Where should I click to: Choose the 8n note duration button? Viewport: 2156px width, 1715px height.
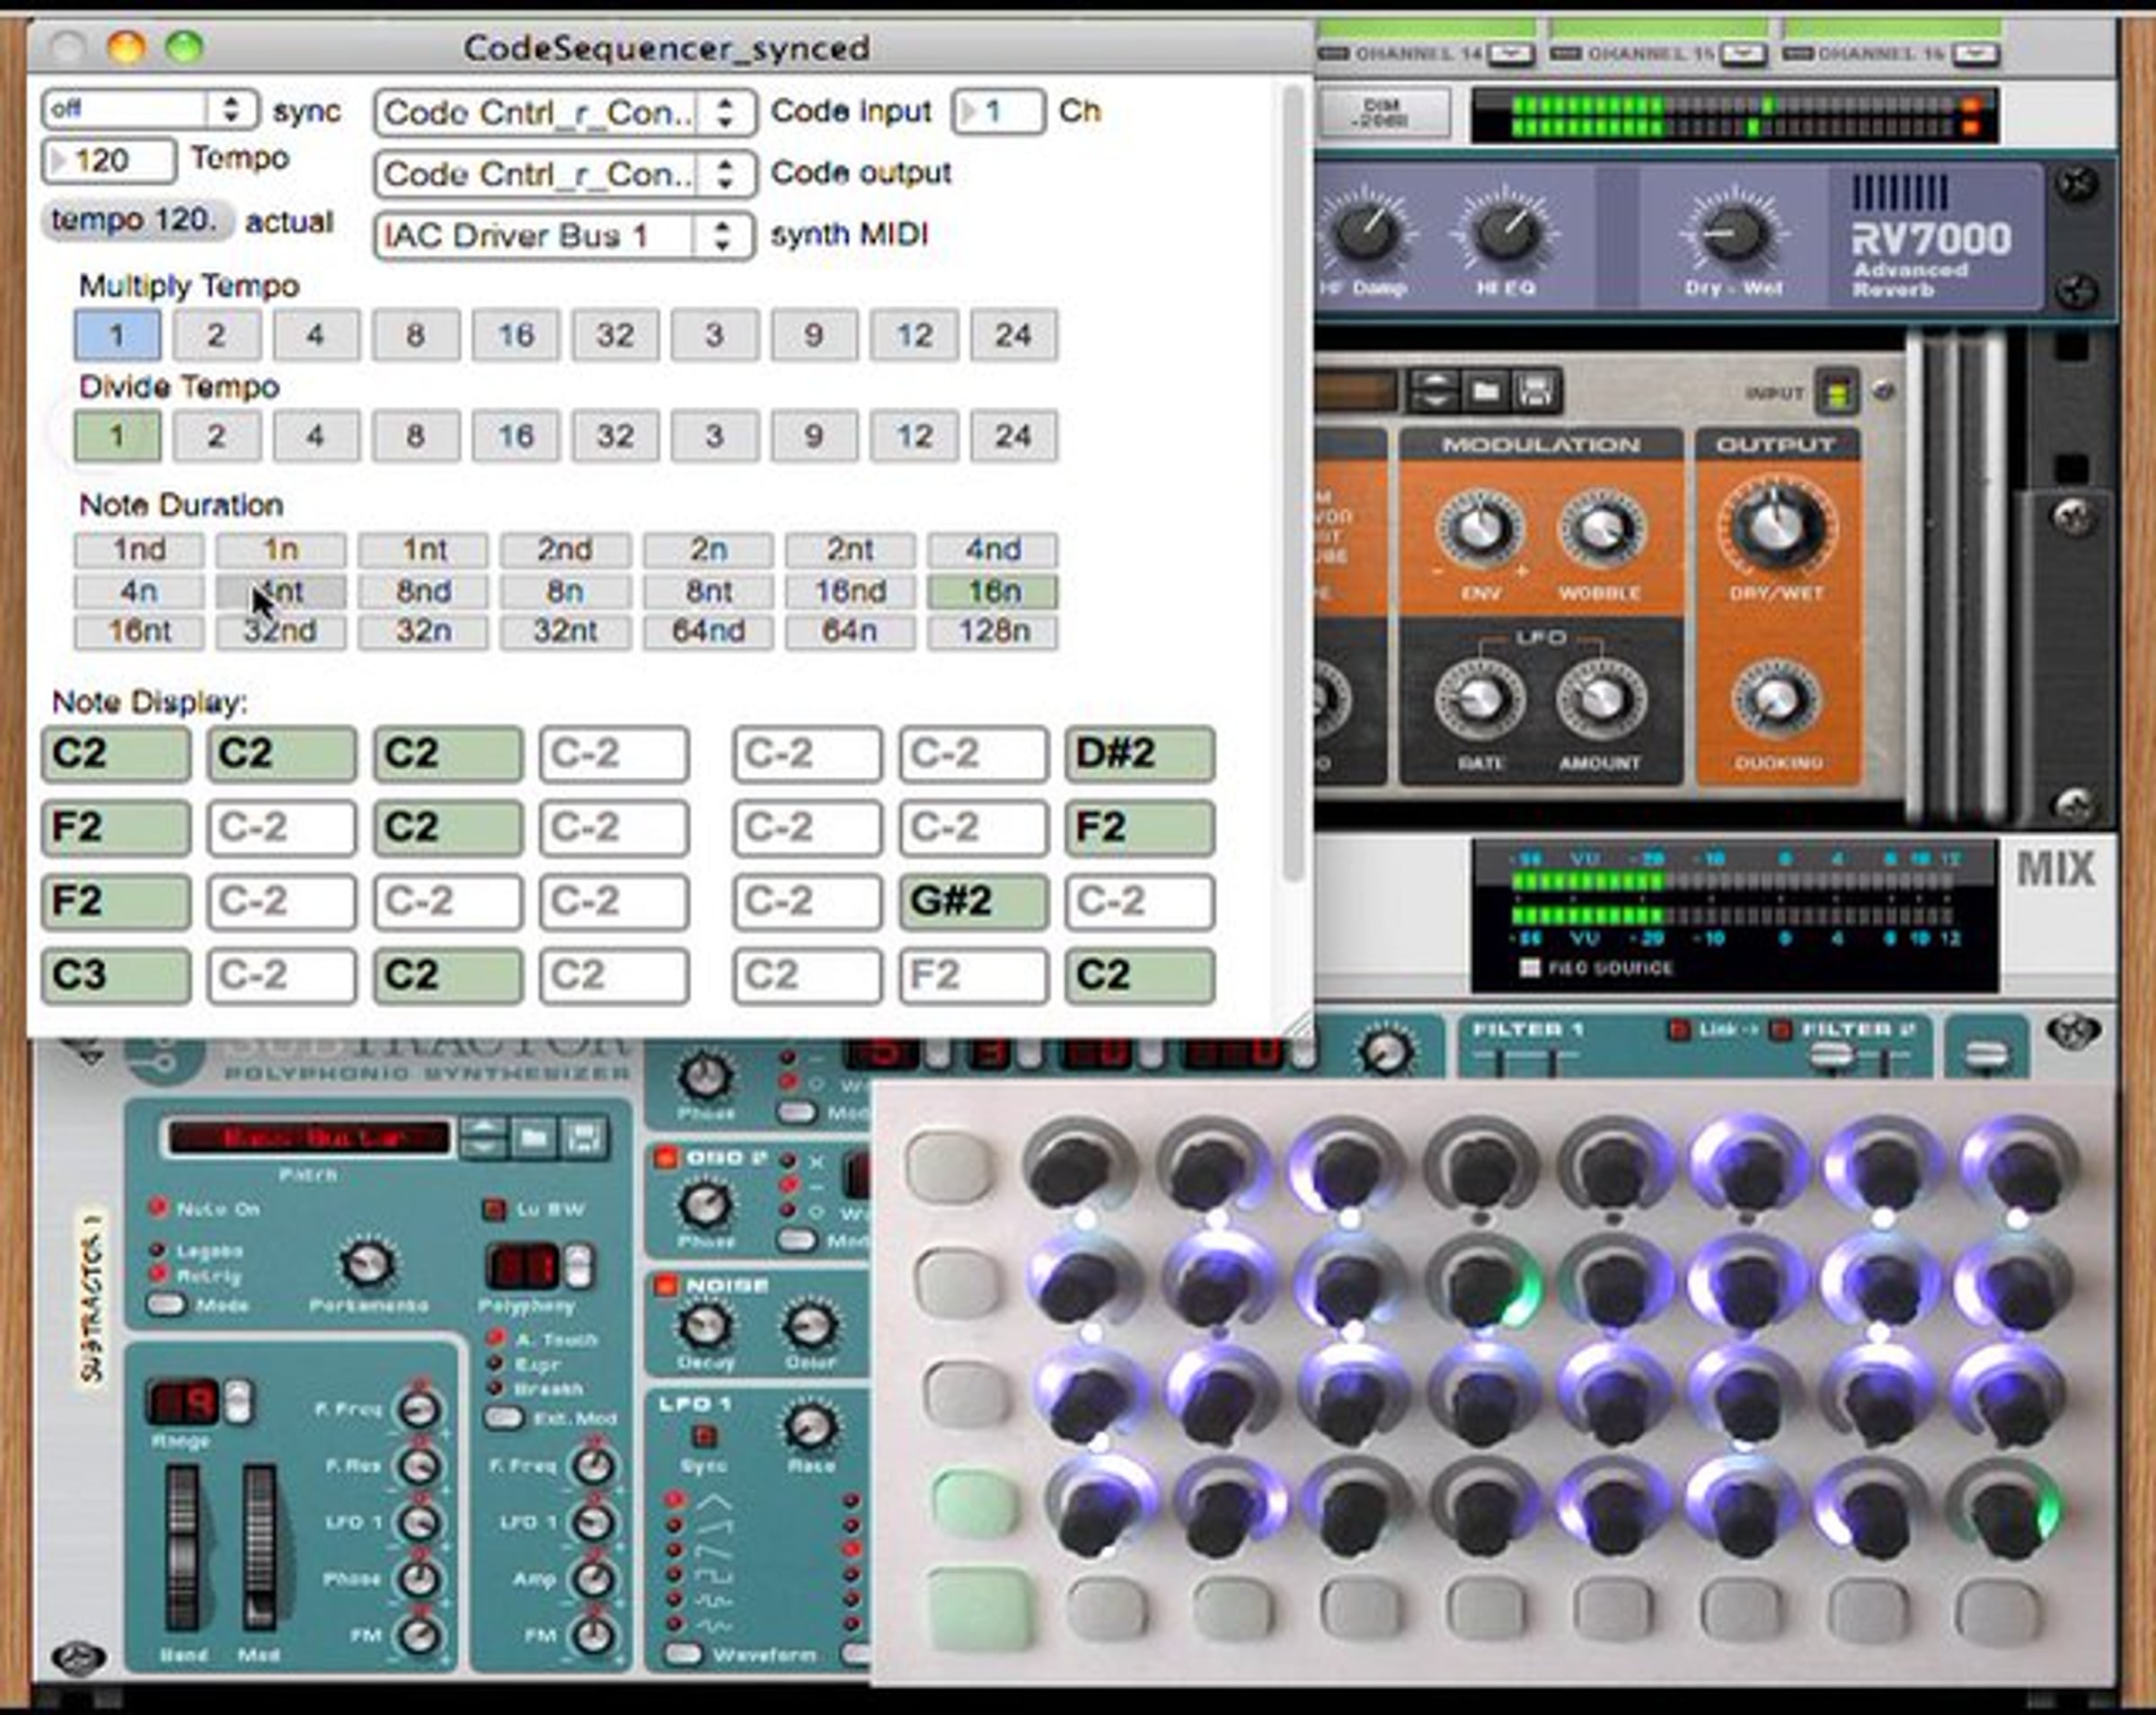pyautogui.click(x=565, y=591)
